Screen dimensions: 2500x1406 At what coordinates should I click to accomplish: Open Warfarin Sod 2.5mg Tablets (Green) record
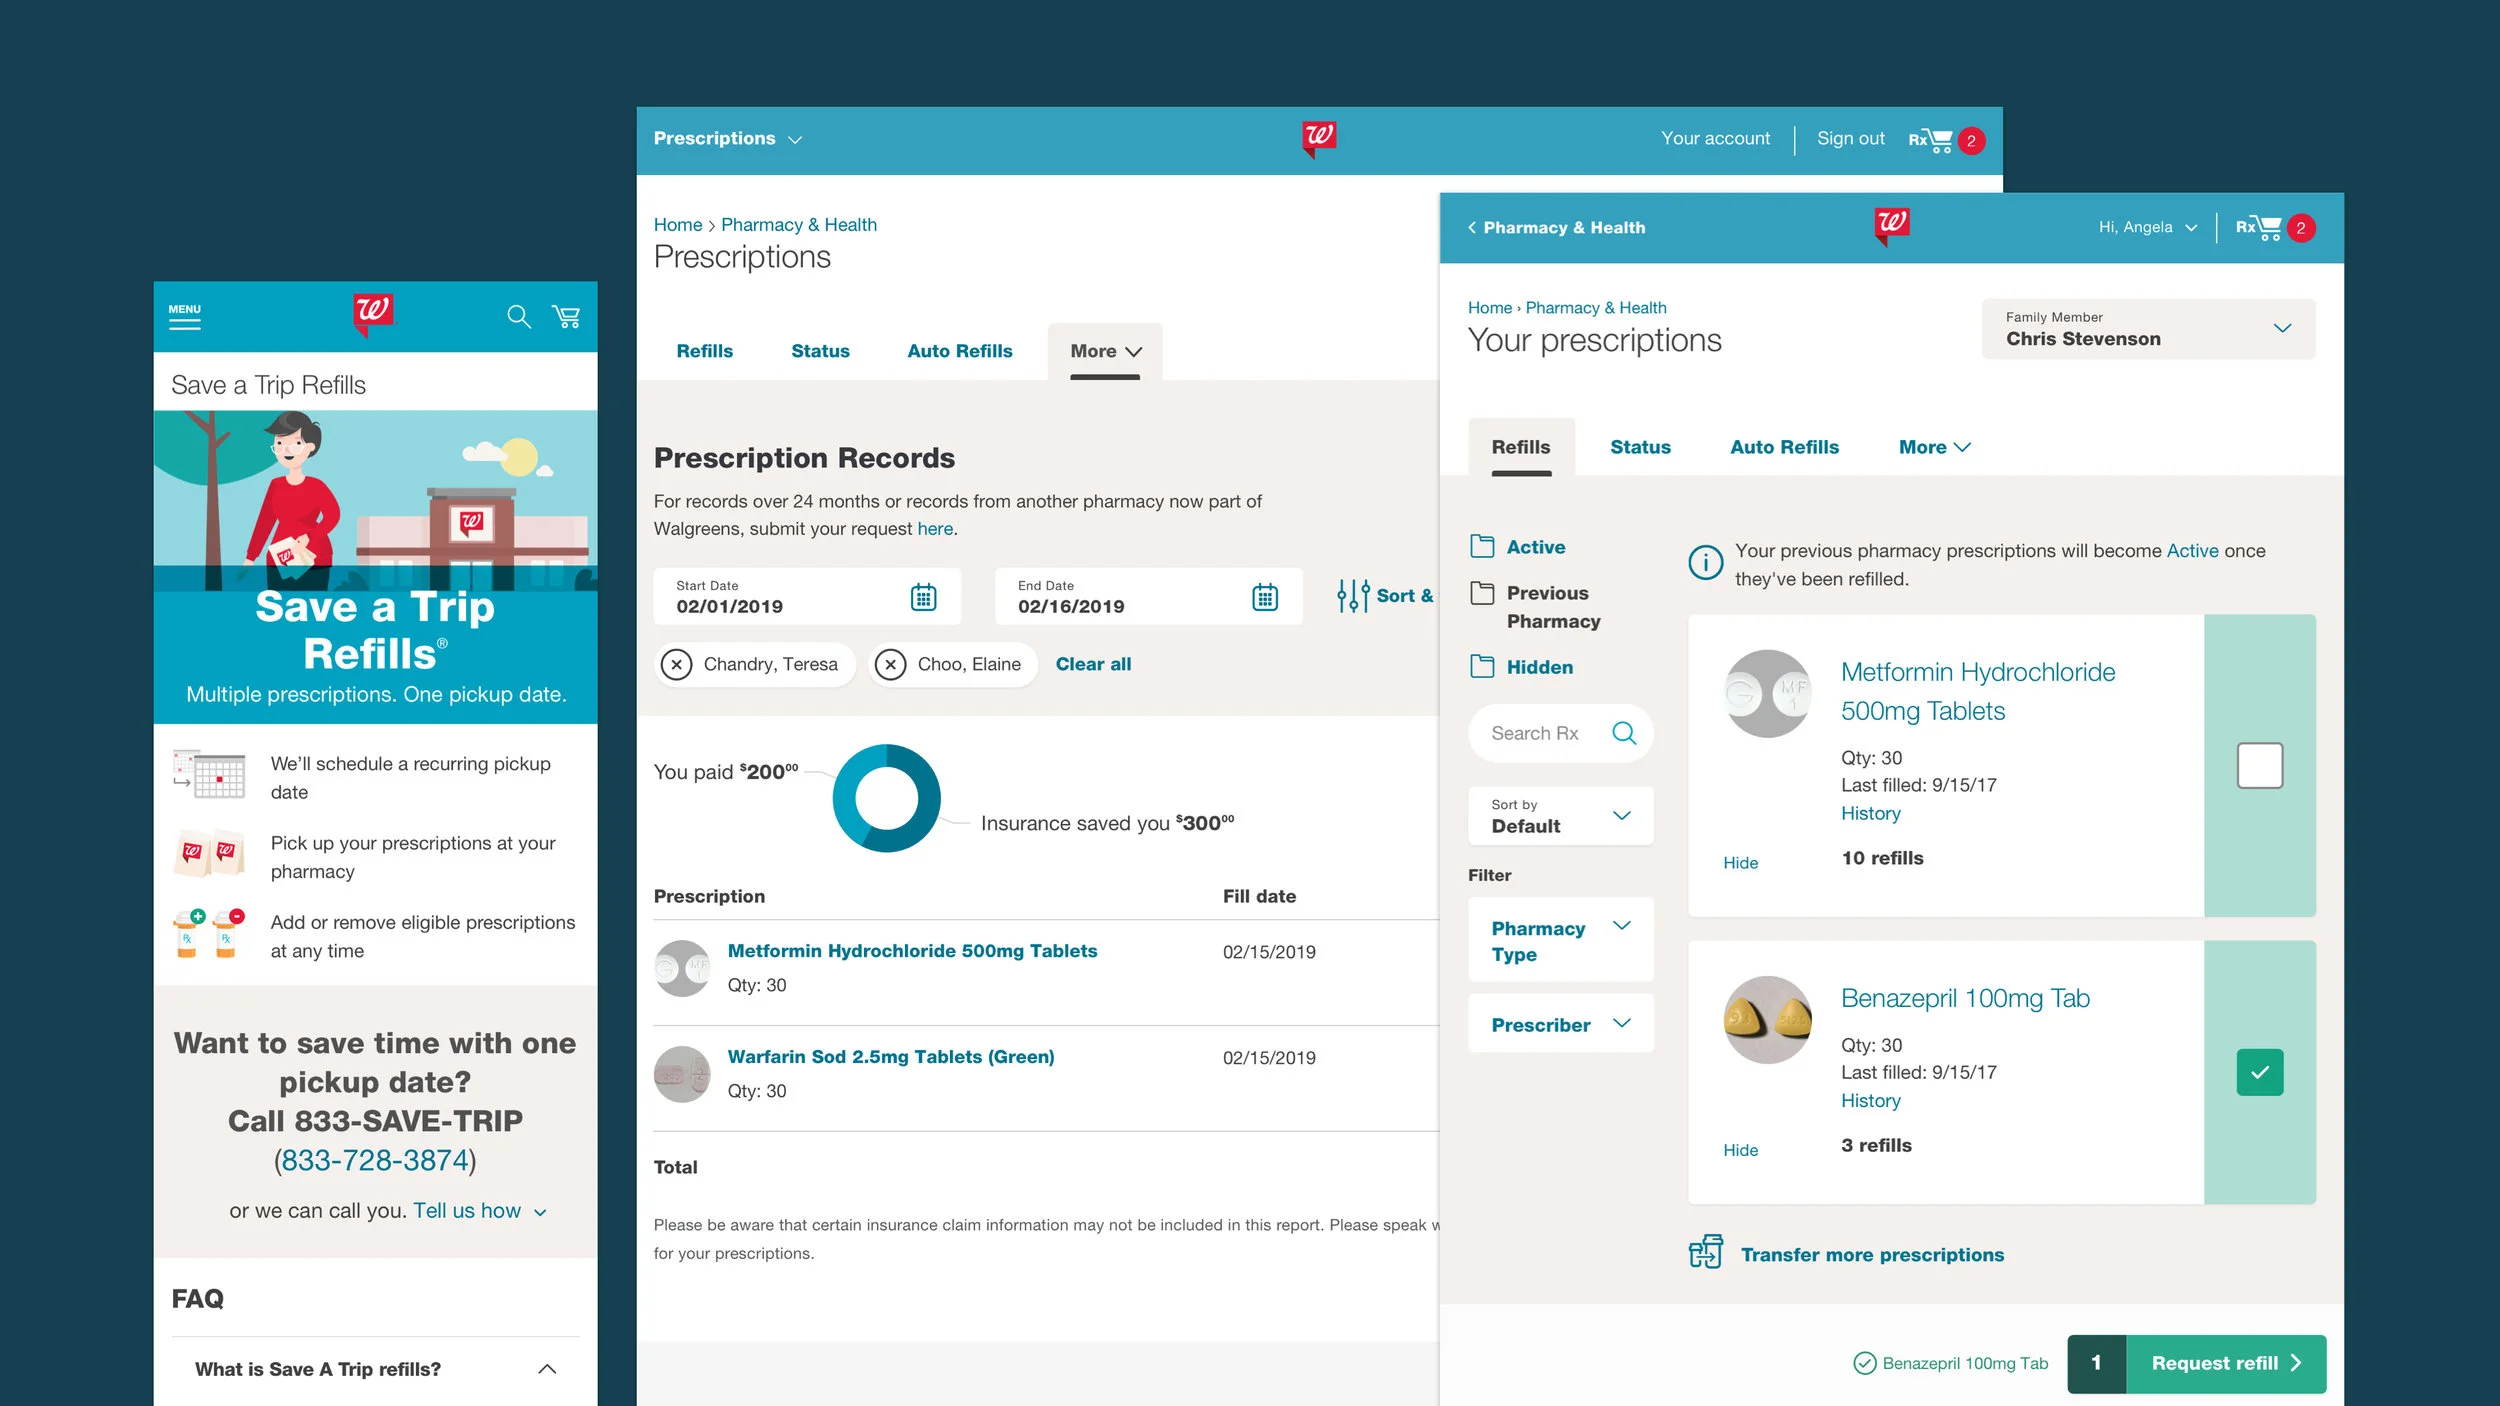coord(890,1057)
